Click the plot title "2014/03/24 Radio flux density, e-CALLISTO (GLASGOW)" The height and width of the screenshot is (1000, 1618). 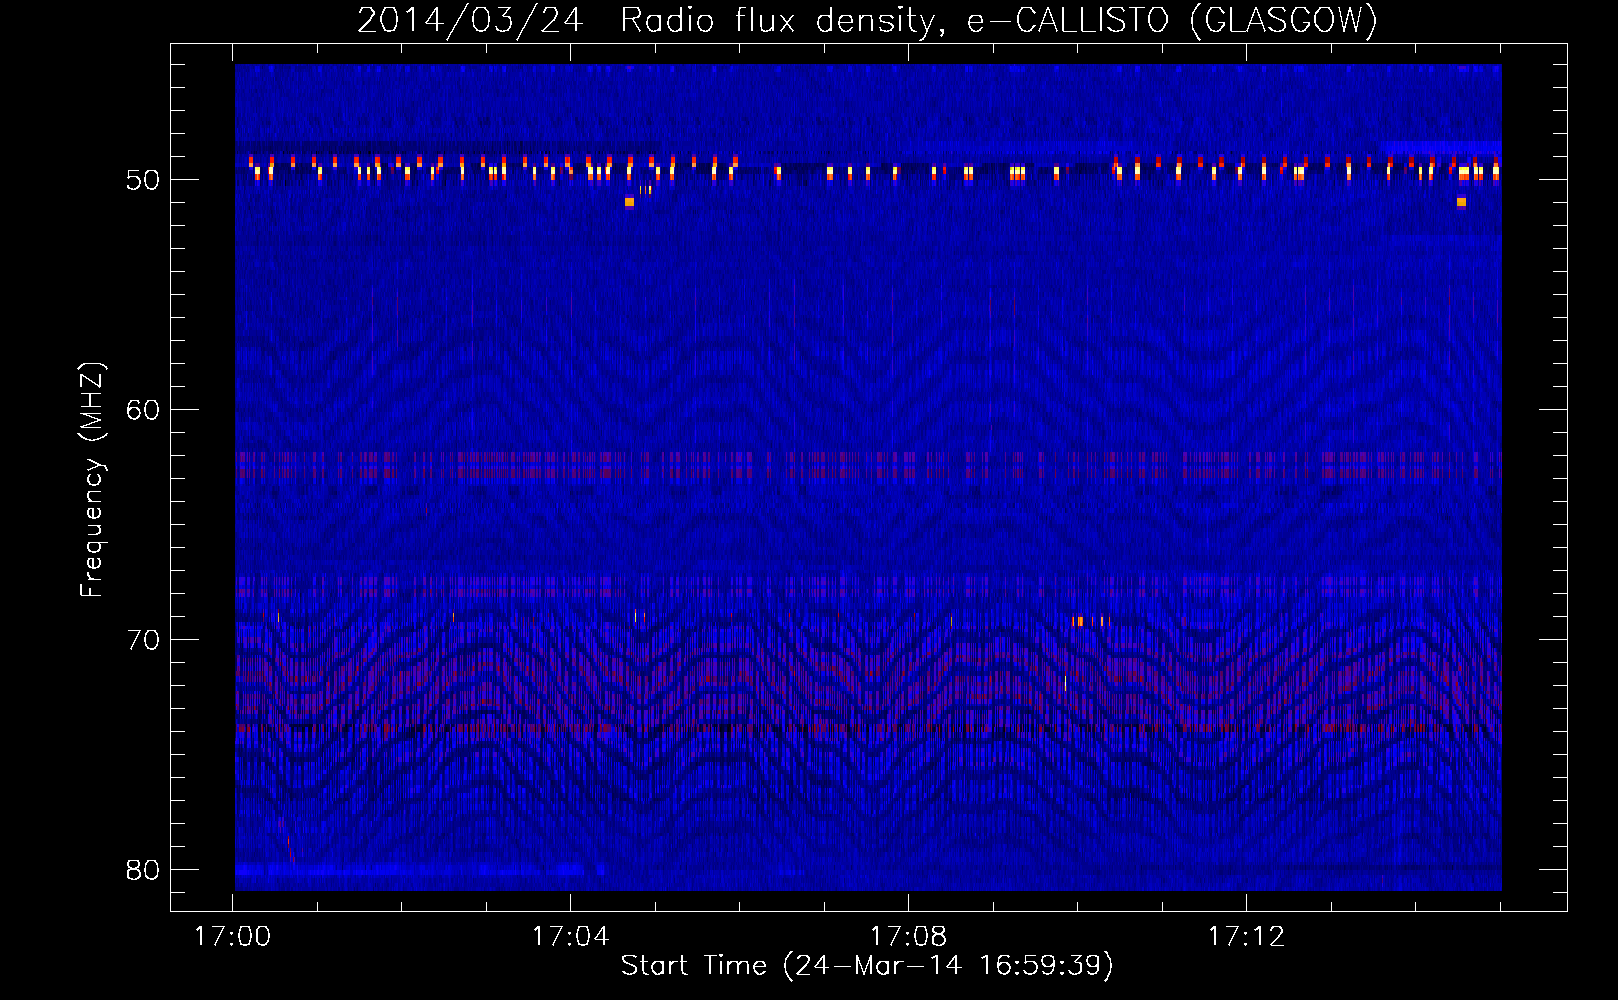click(x=867, y=21)
